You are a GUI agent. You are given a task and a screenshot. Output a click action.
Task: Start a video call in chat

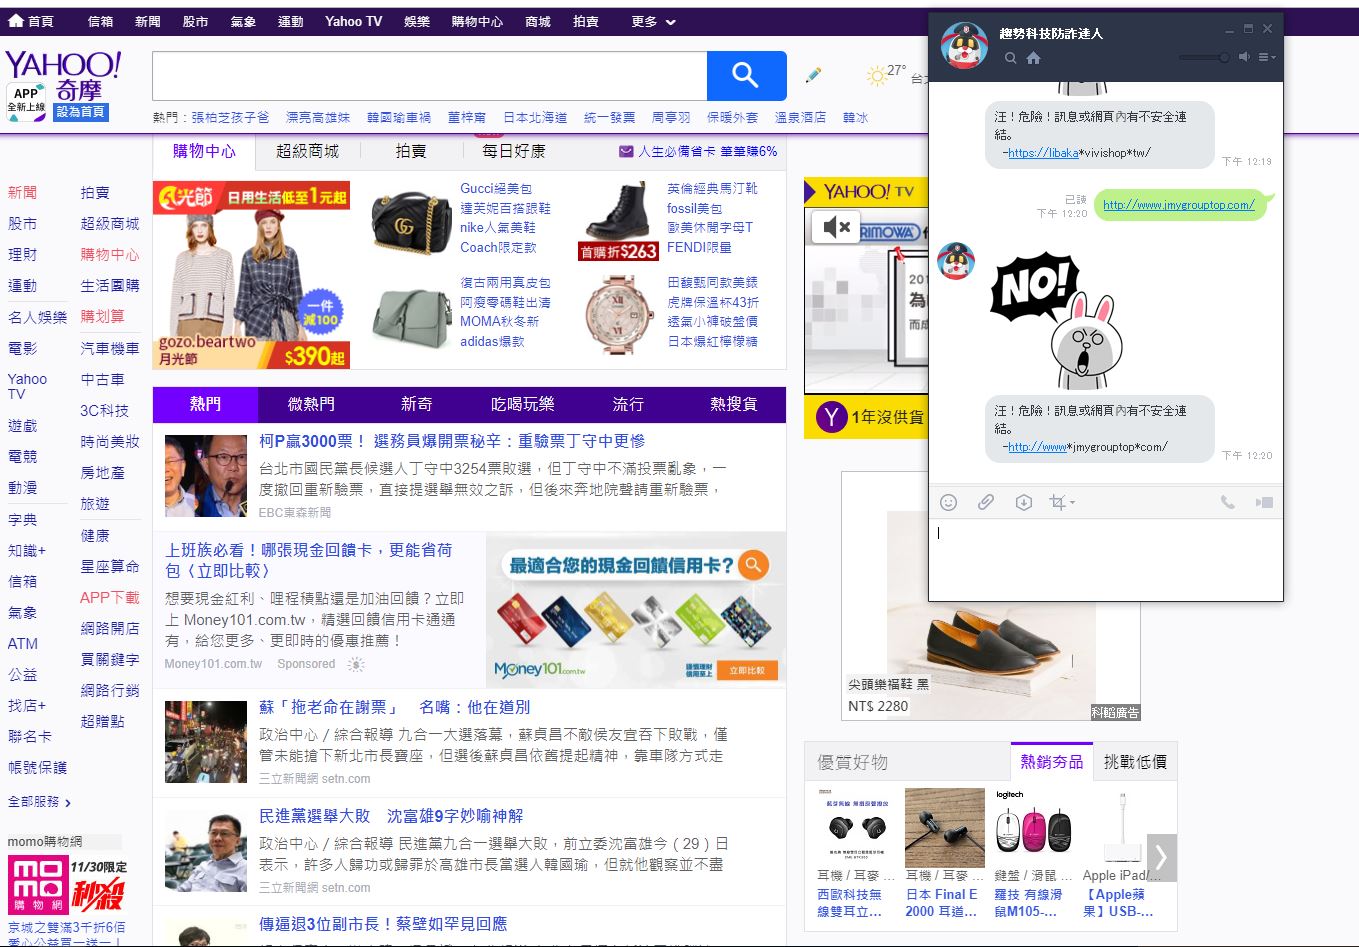click(x=1264, y=502)
